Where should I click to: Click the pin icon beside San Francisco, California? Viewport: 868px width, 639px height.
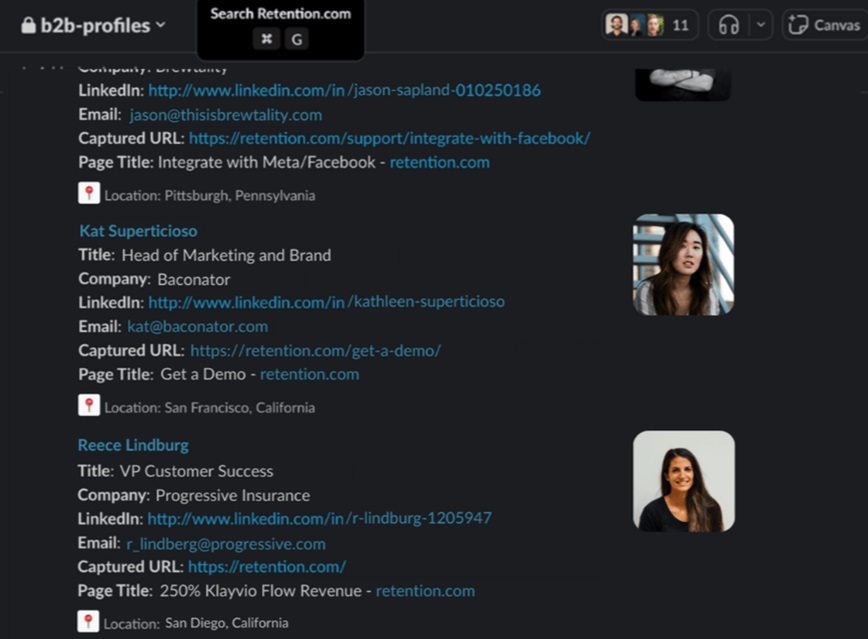point(89,405)
